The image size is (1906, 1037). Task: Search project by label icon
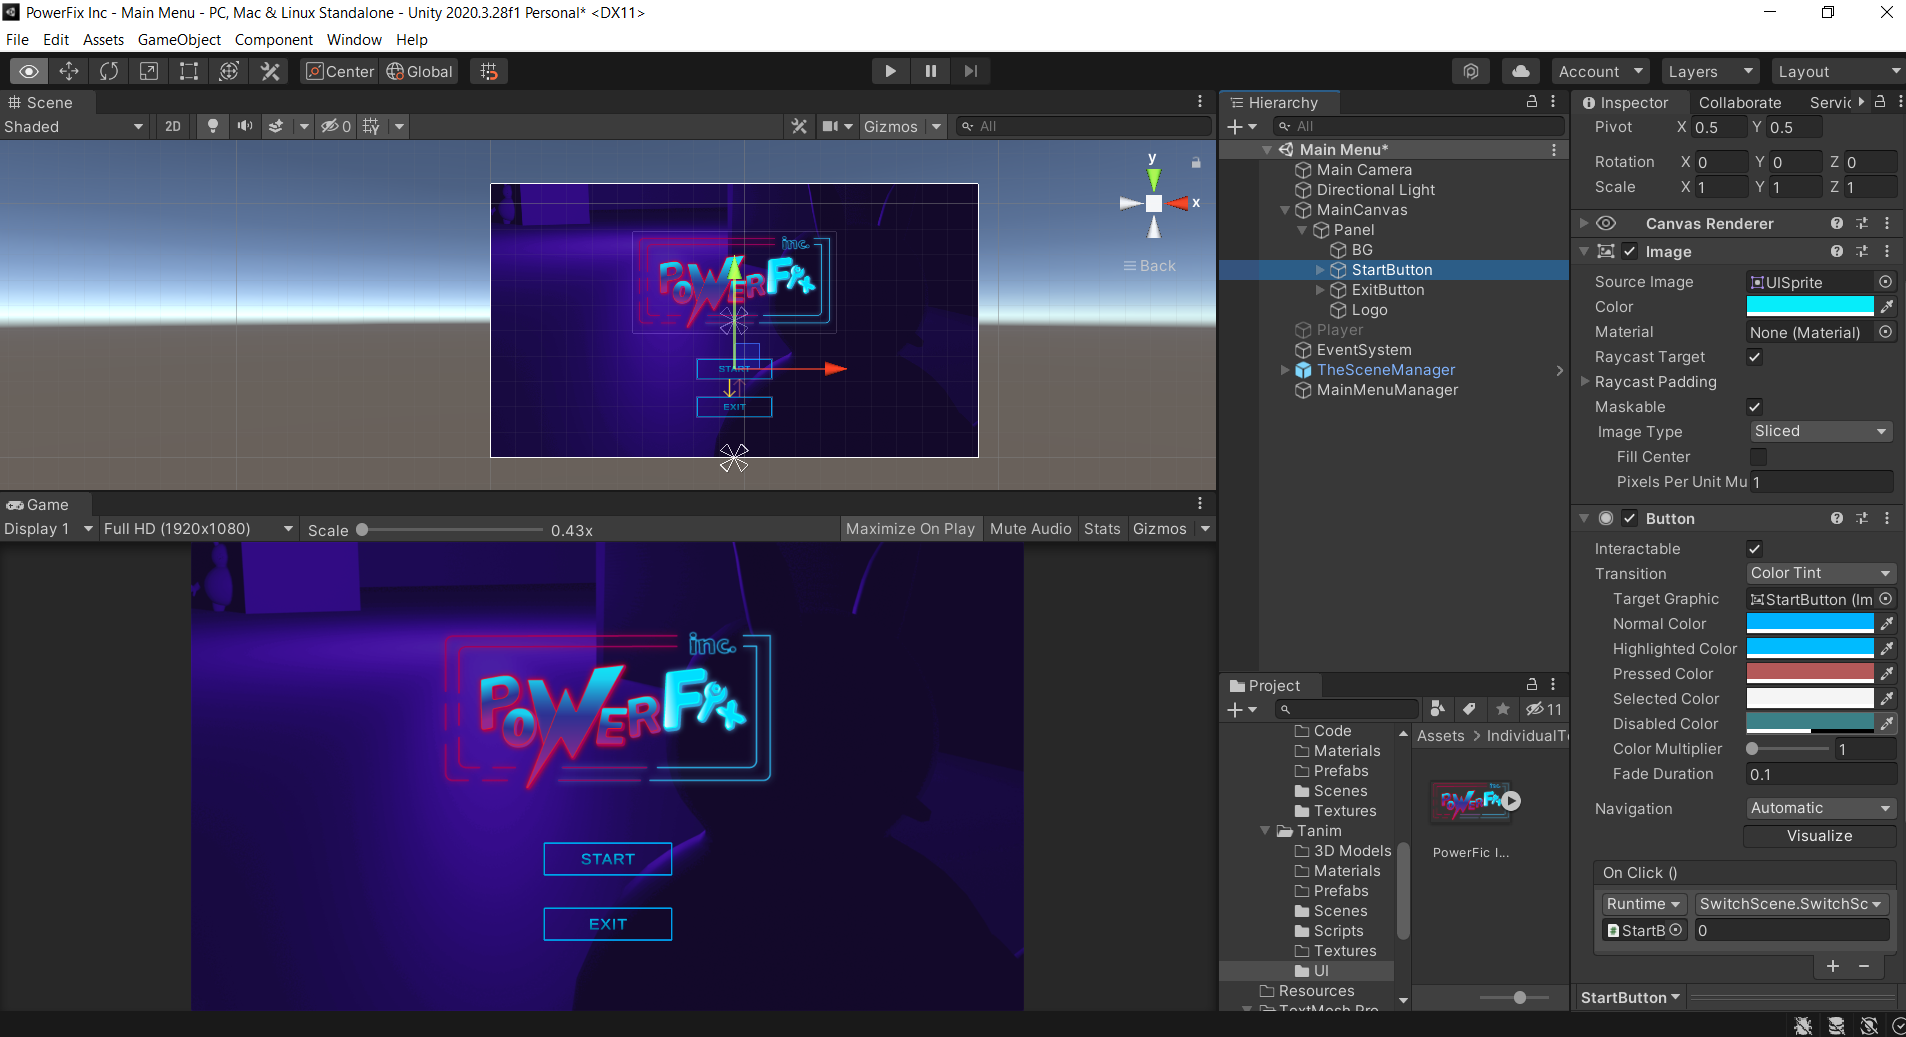click(1469, 709)
